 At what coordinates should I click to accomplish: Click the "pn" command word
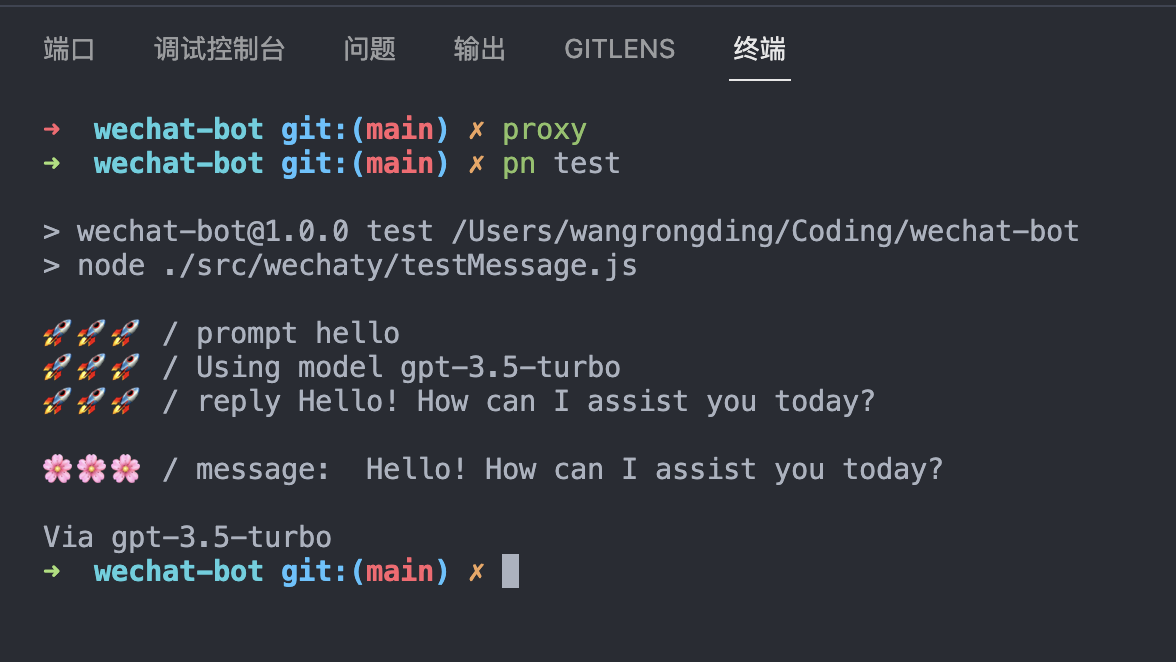(519, 163)
